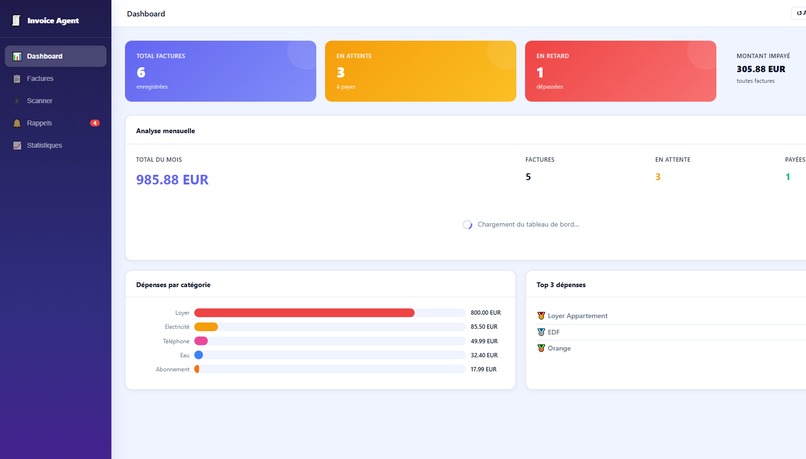Select the En Retard red card
This screenshot has width=806, height=459.
[x=620, y=71]
